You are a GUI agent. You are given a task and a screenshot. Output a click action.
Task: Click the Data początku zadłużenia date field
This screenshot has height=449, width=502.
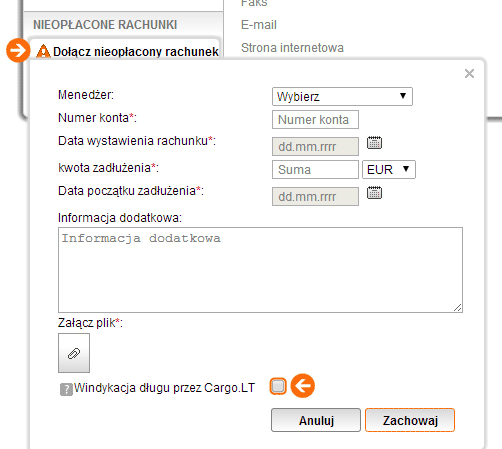[315, 197]
